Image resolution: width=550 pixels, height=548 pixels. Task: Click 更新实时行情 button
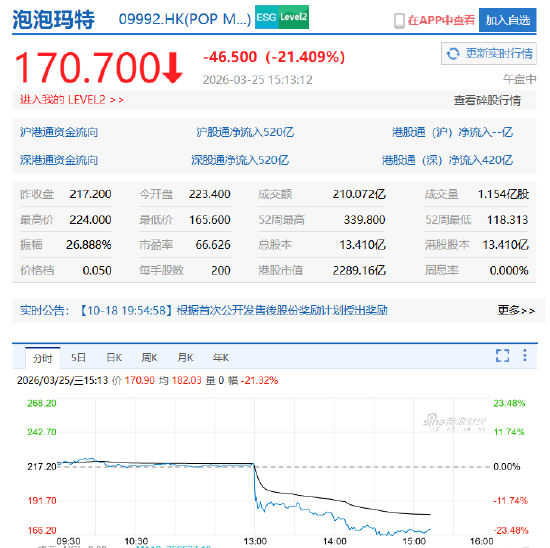coord(489,54)
